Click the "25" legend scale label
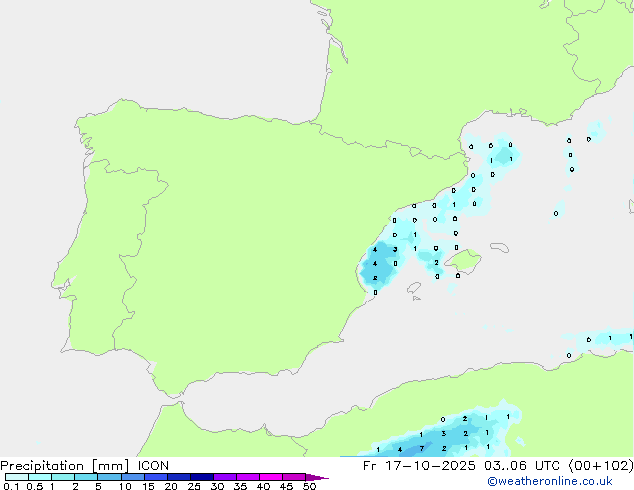The image size is (634, 490). pyautogui.click(x=194, y=486)
